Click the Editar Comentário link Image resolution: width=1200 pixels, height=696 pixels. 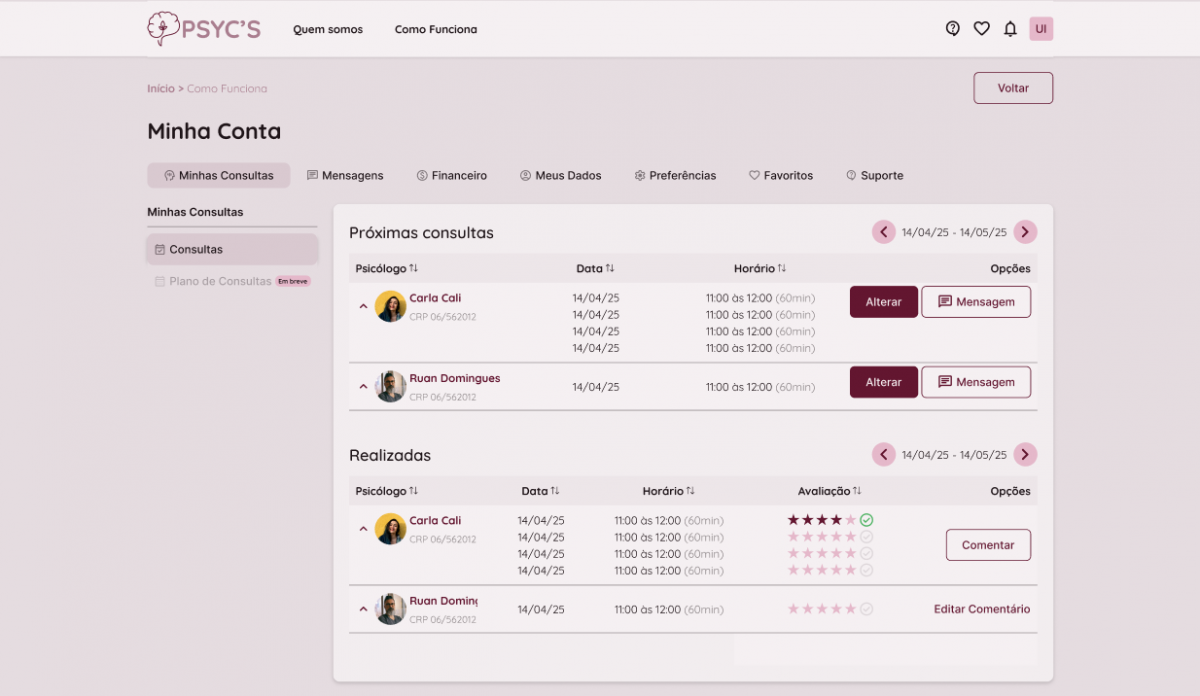click(x=981, y=609)
